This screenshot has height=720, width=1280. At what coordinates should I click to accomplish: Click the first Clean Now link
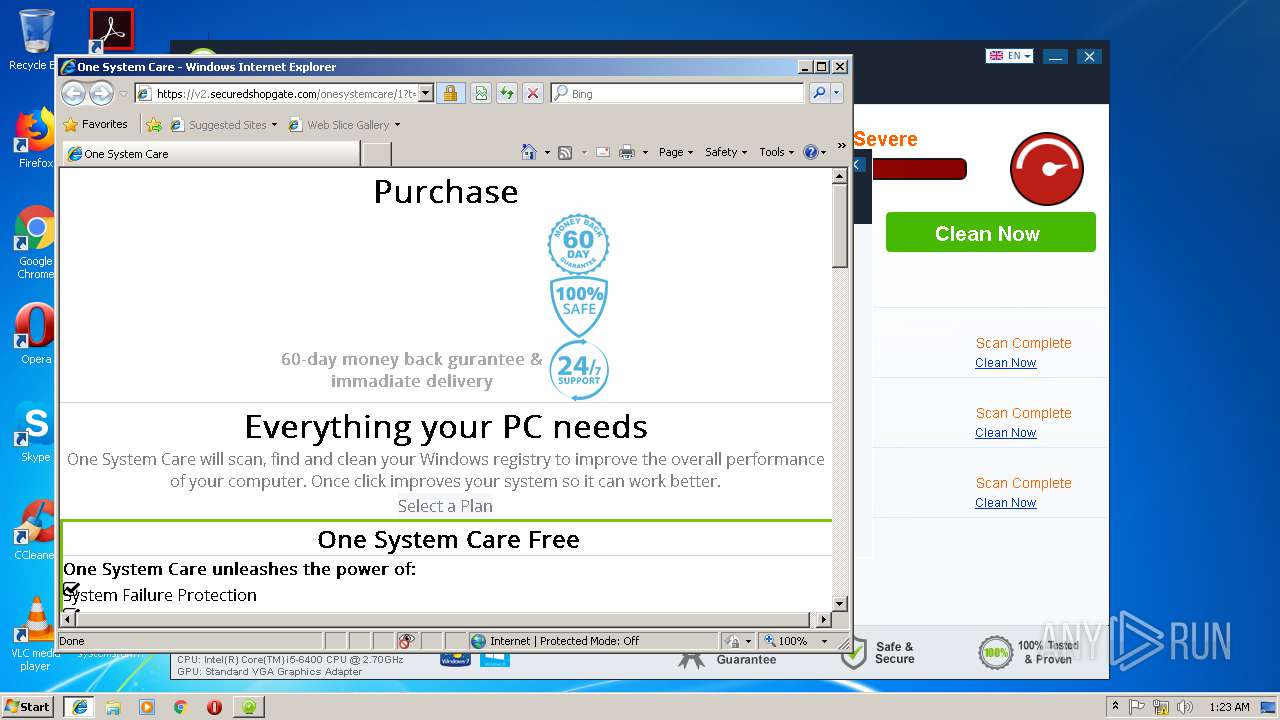pyautogui.click(x=1005, y=363)
